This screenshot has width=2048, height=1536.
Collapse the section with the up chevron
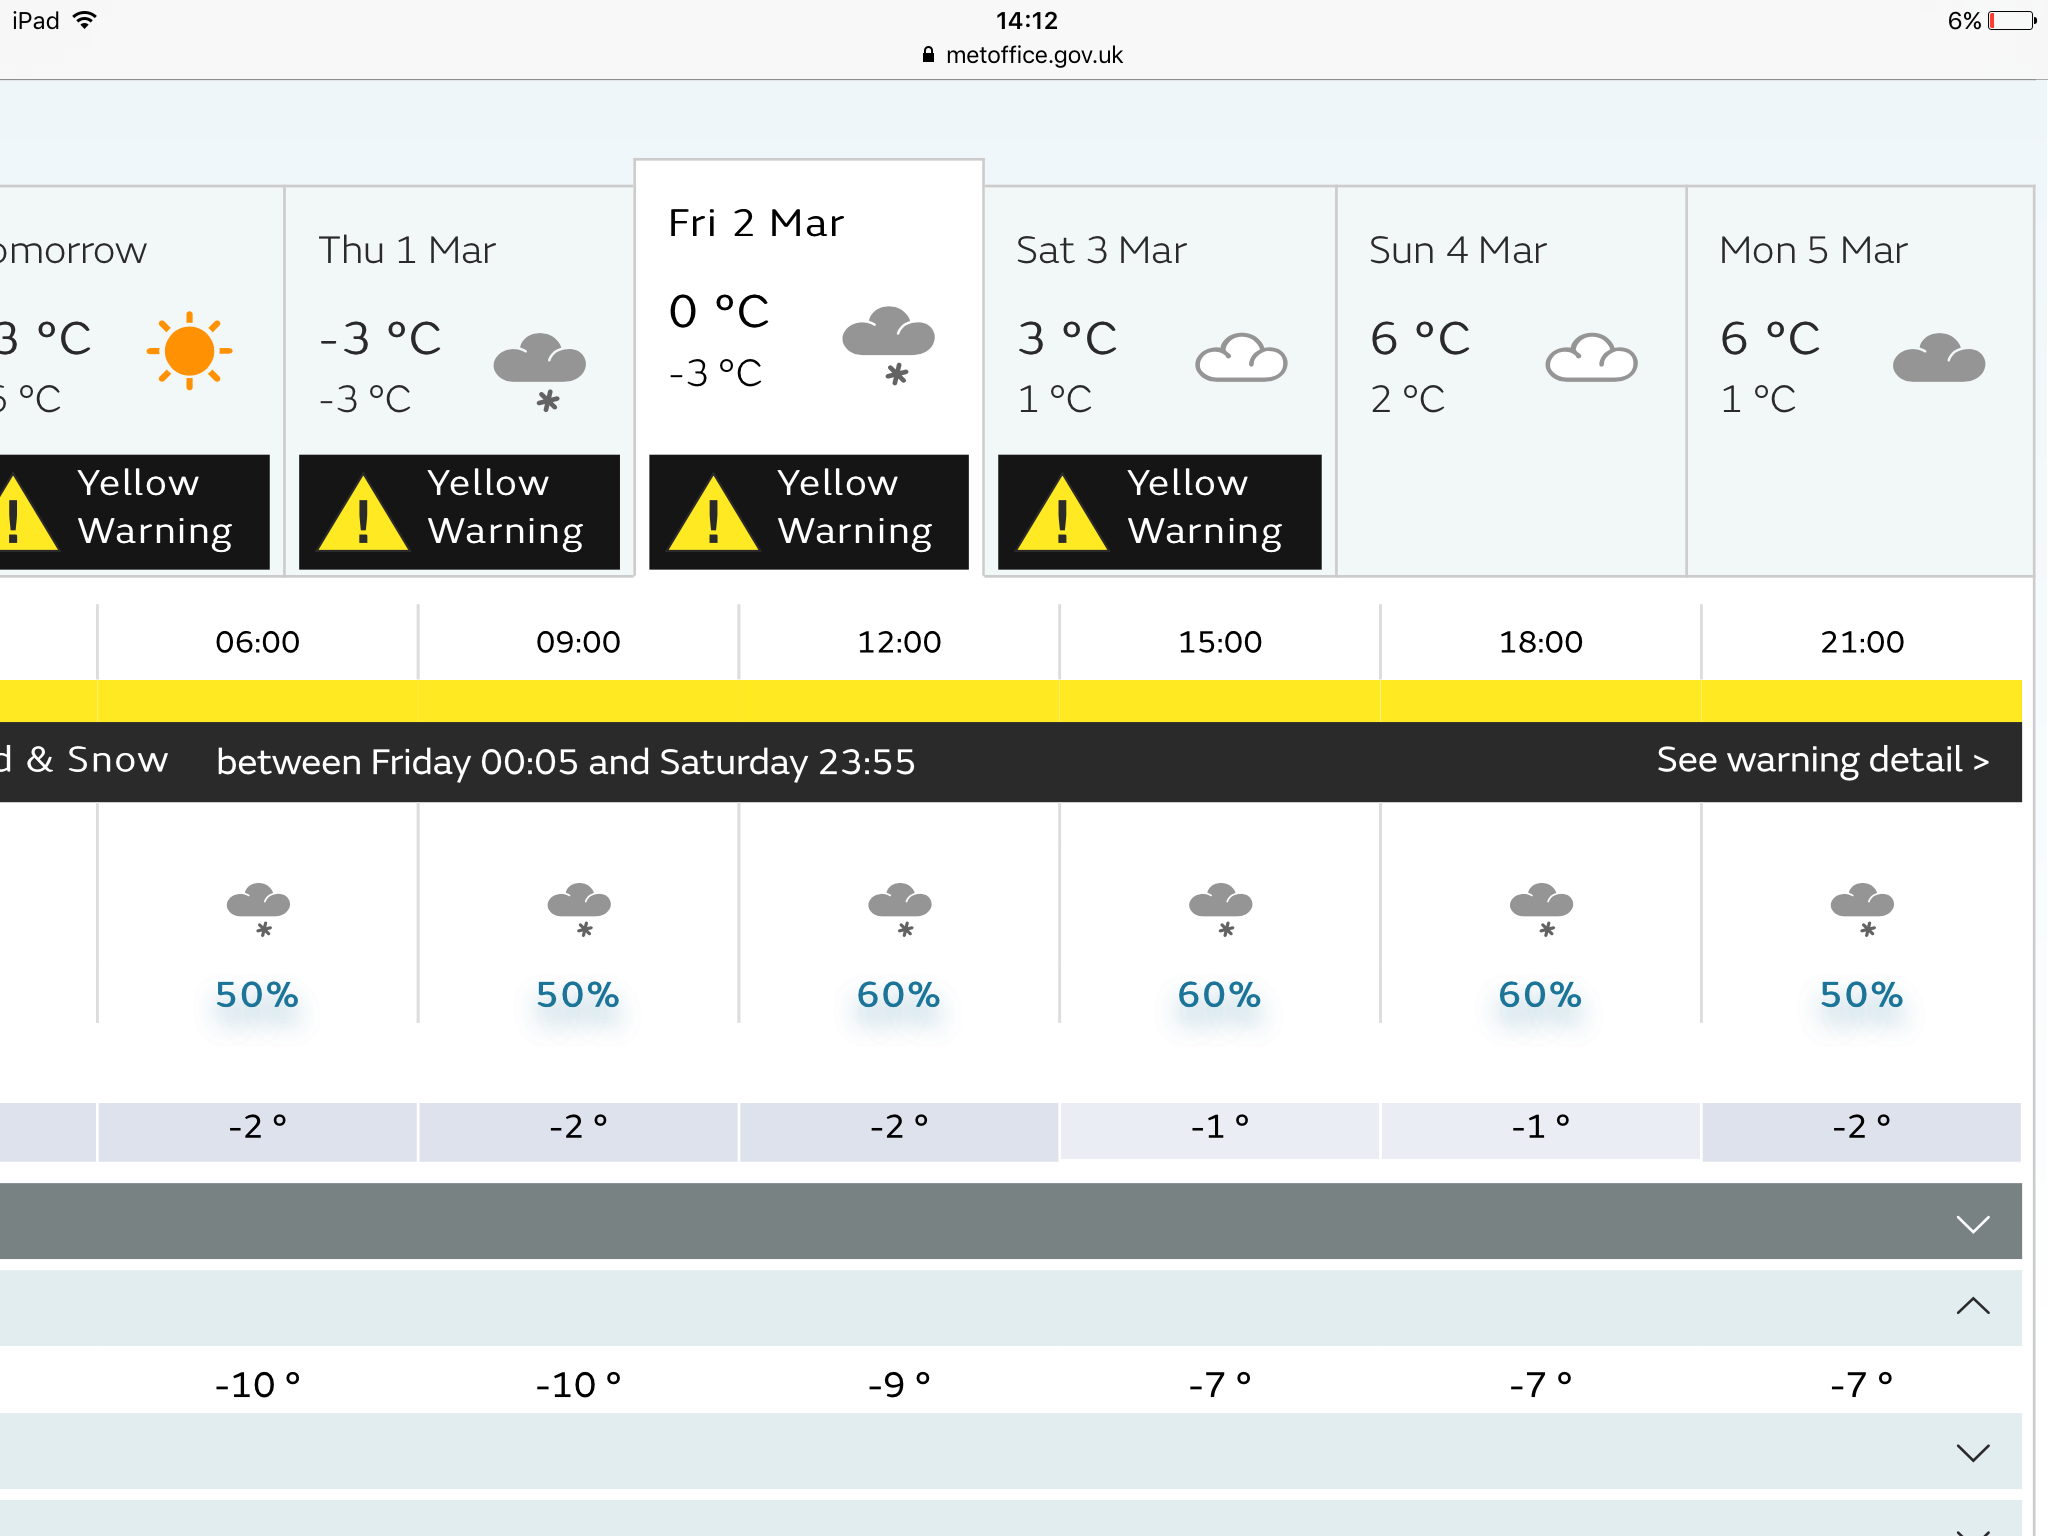pyautogui.click(x=1010, y=1307)
